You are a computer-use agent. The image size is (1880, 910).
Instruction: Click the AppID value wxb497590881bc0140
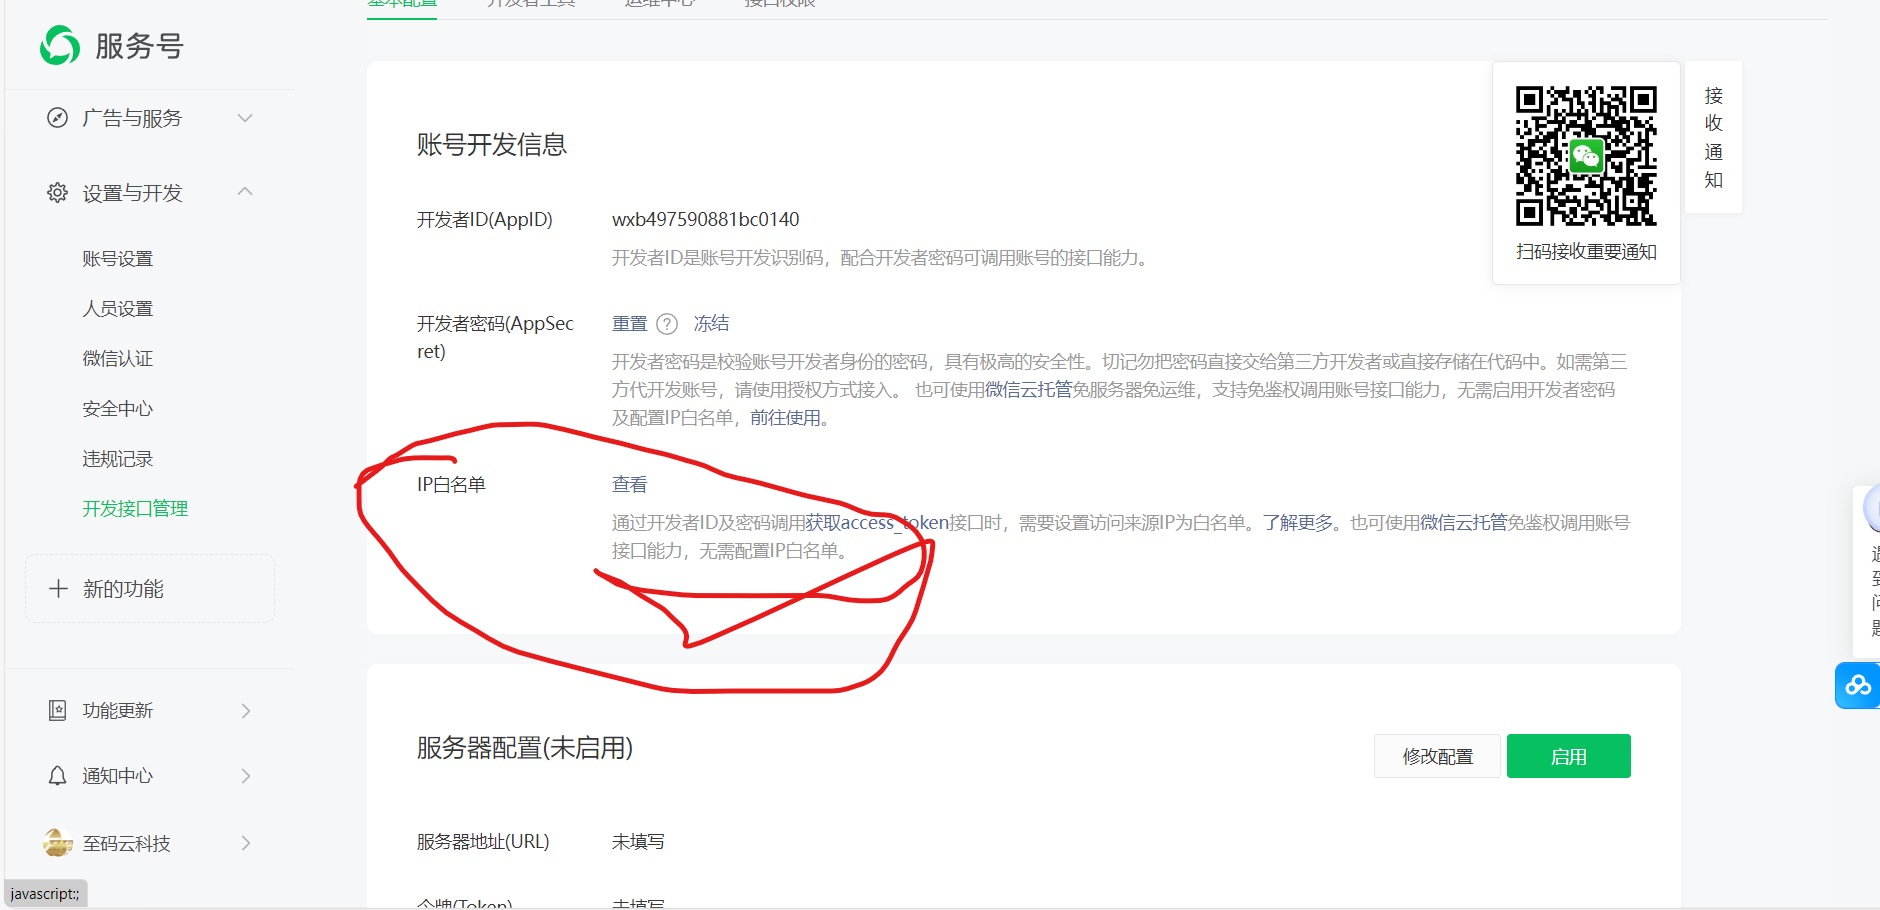point(706,220)
